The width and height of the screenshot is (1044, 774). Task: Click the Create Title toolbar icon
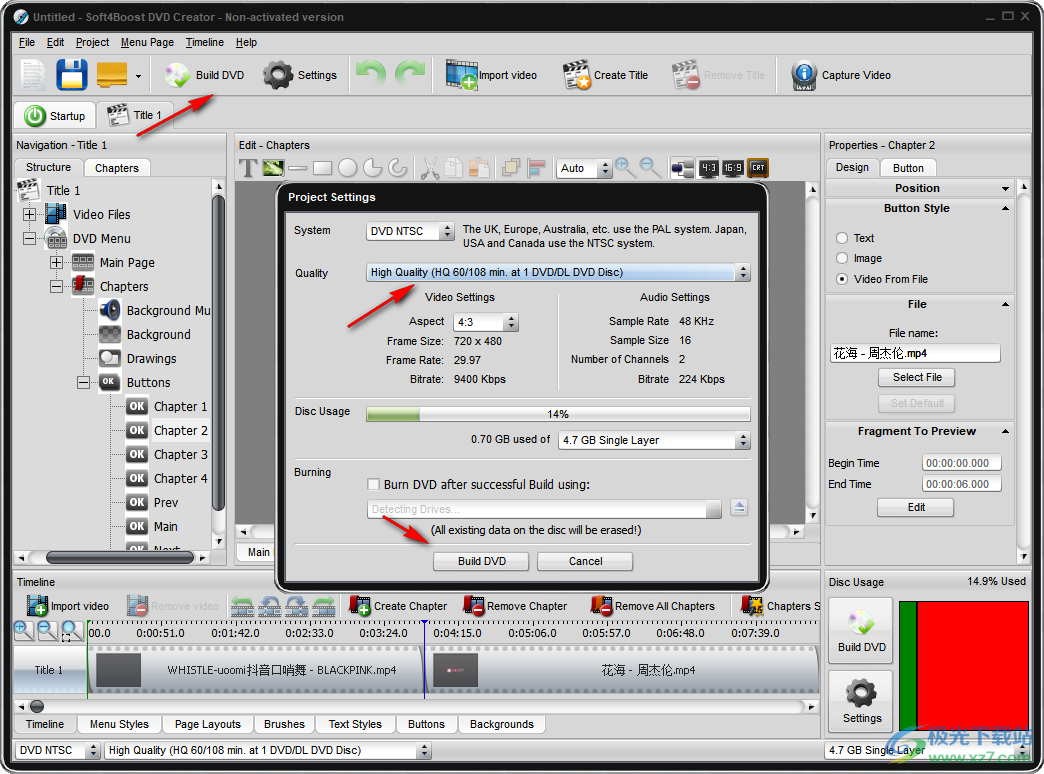[605, 75]
